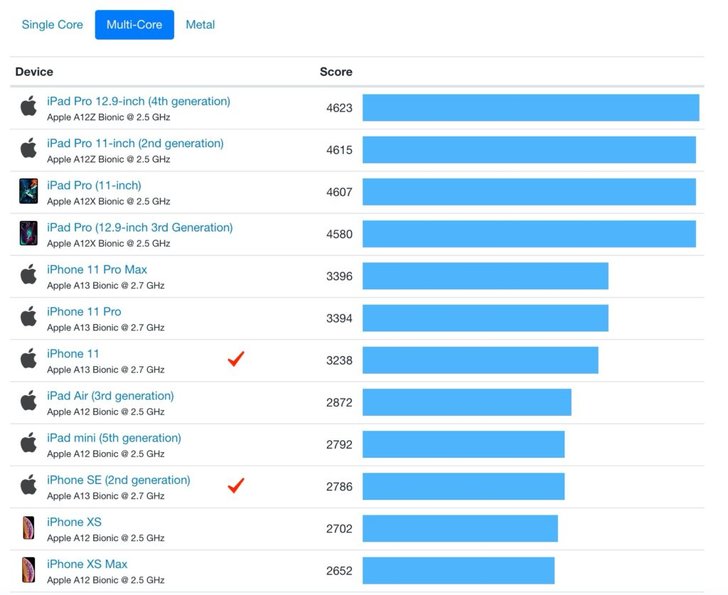The image size is (728, 595).
Task: Click the 2702 score value
Action: click(x=339, y=529)
